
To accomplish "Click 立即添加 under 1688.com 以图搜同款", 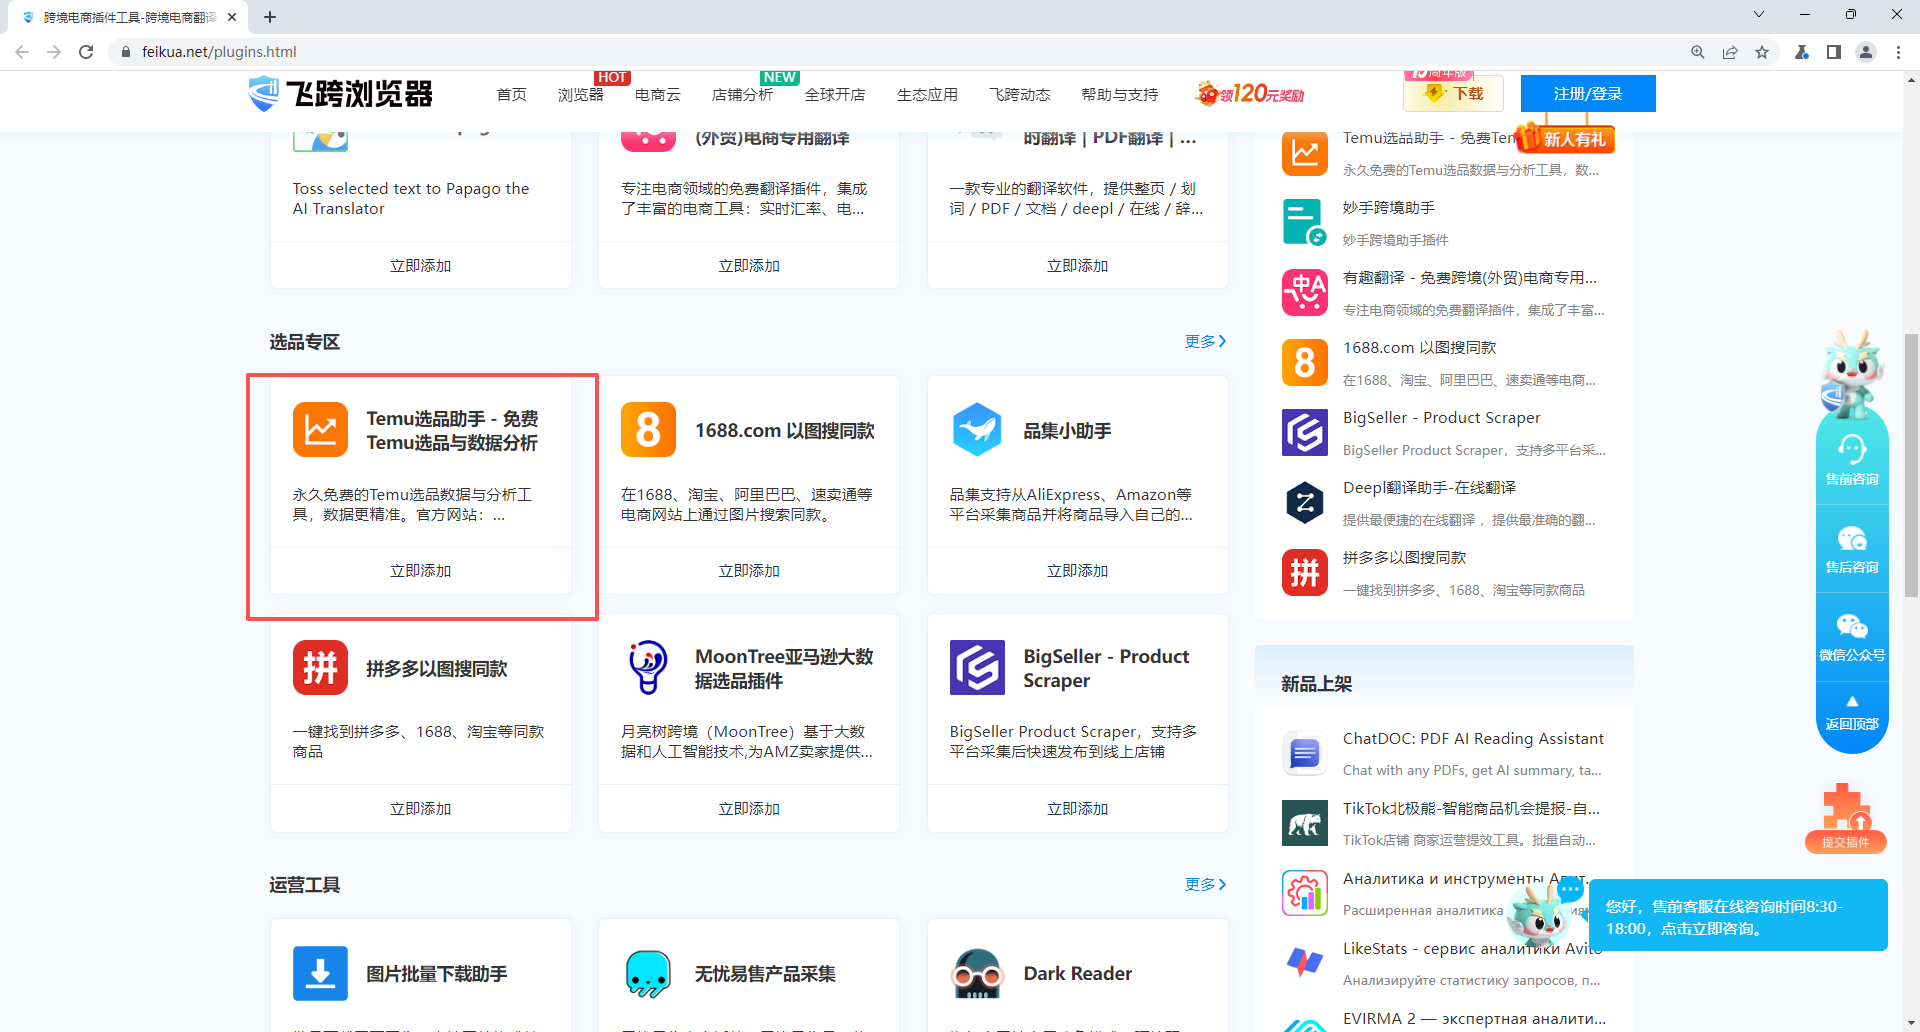I will tap(749, 570).
